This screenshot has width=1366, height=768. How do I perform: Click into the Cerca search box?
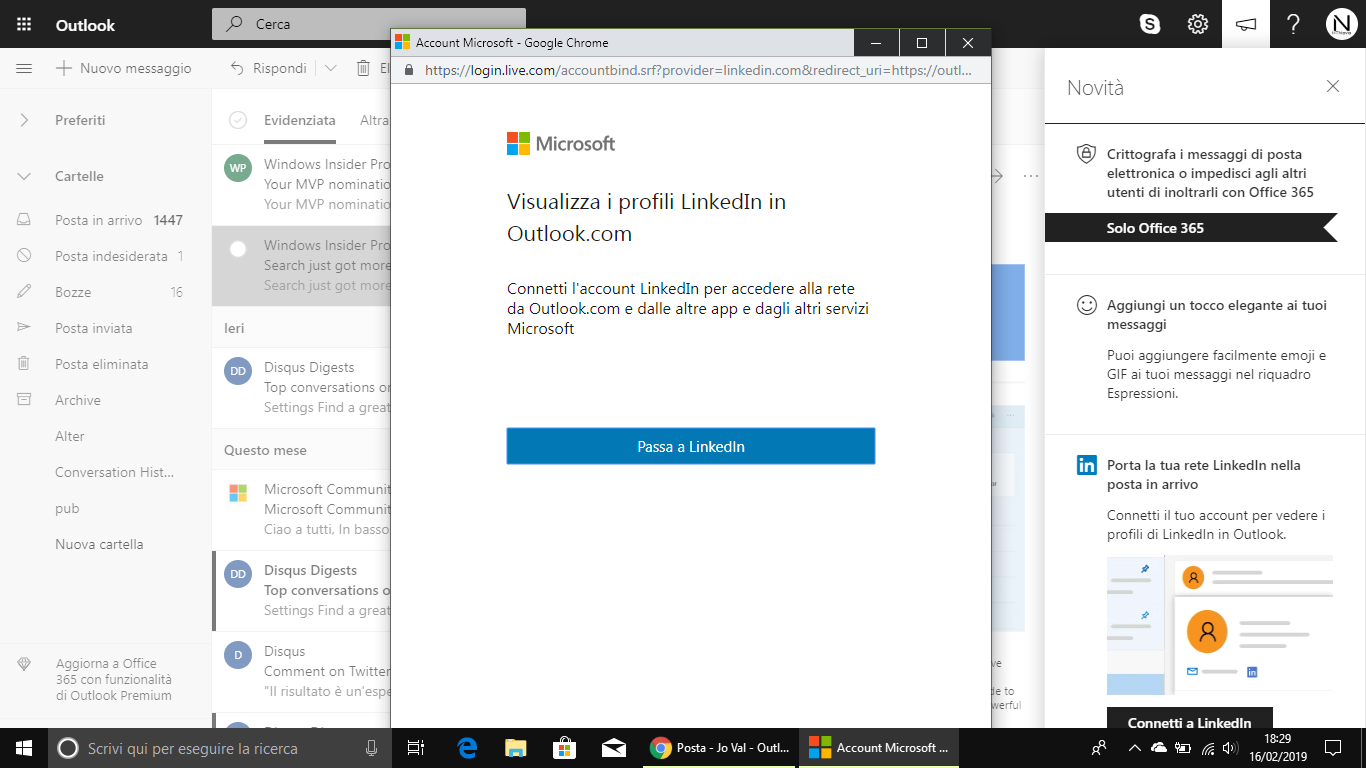pyautogui.click(x=368, y=24)
